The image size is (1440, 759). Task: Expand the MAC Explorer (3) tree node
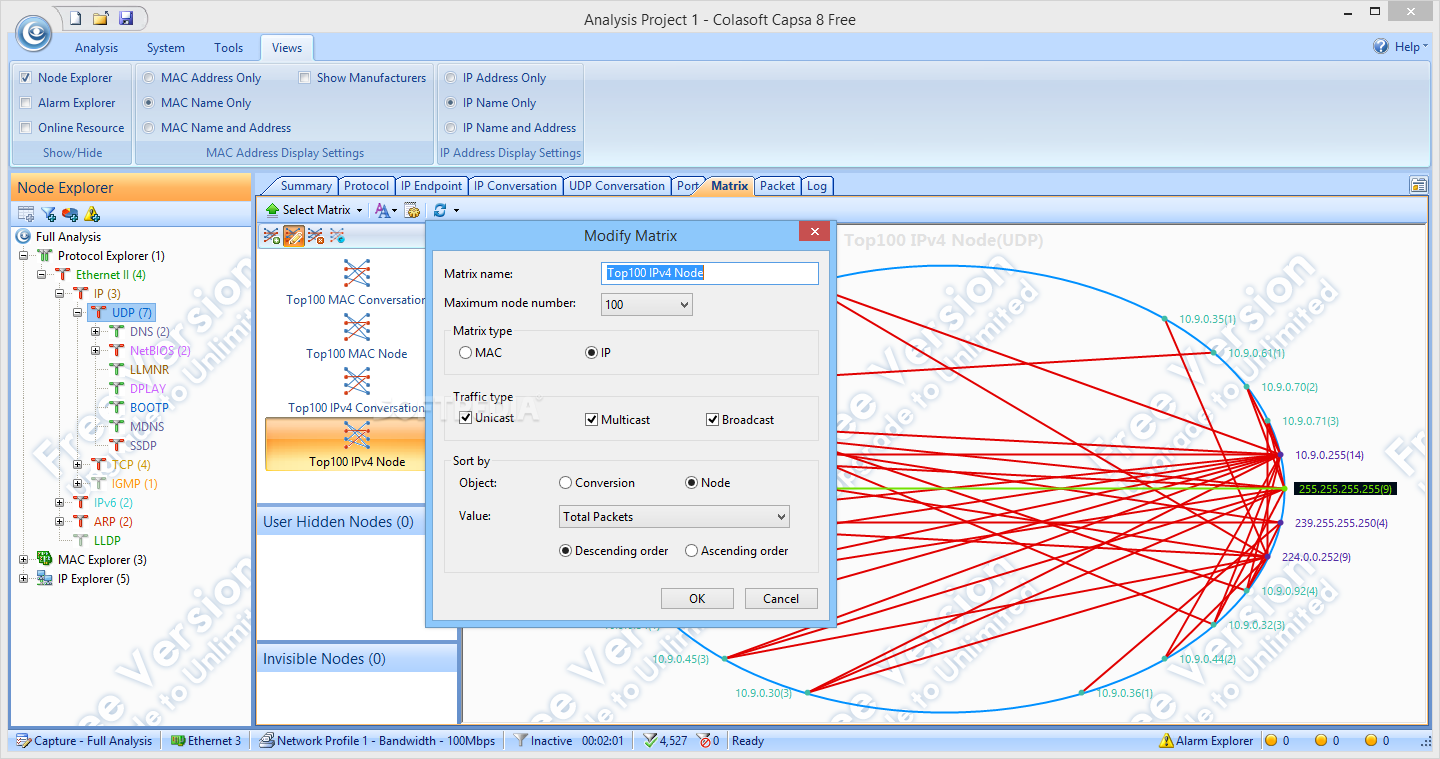coord(24,560)
